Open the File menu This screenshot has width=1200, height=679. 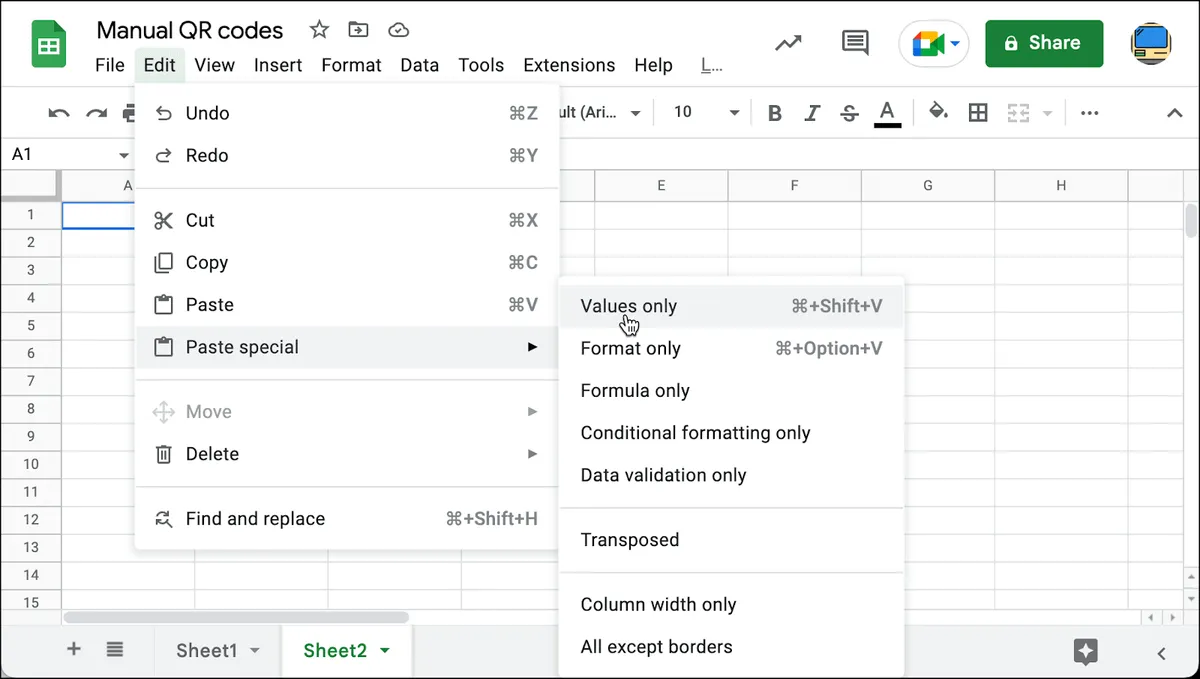pos(110,65)
